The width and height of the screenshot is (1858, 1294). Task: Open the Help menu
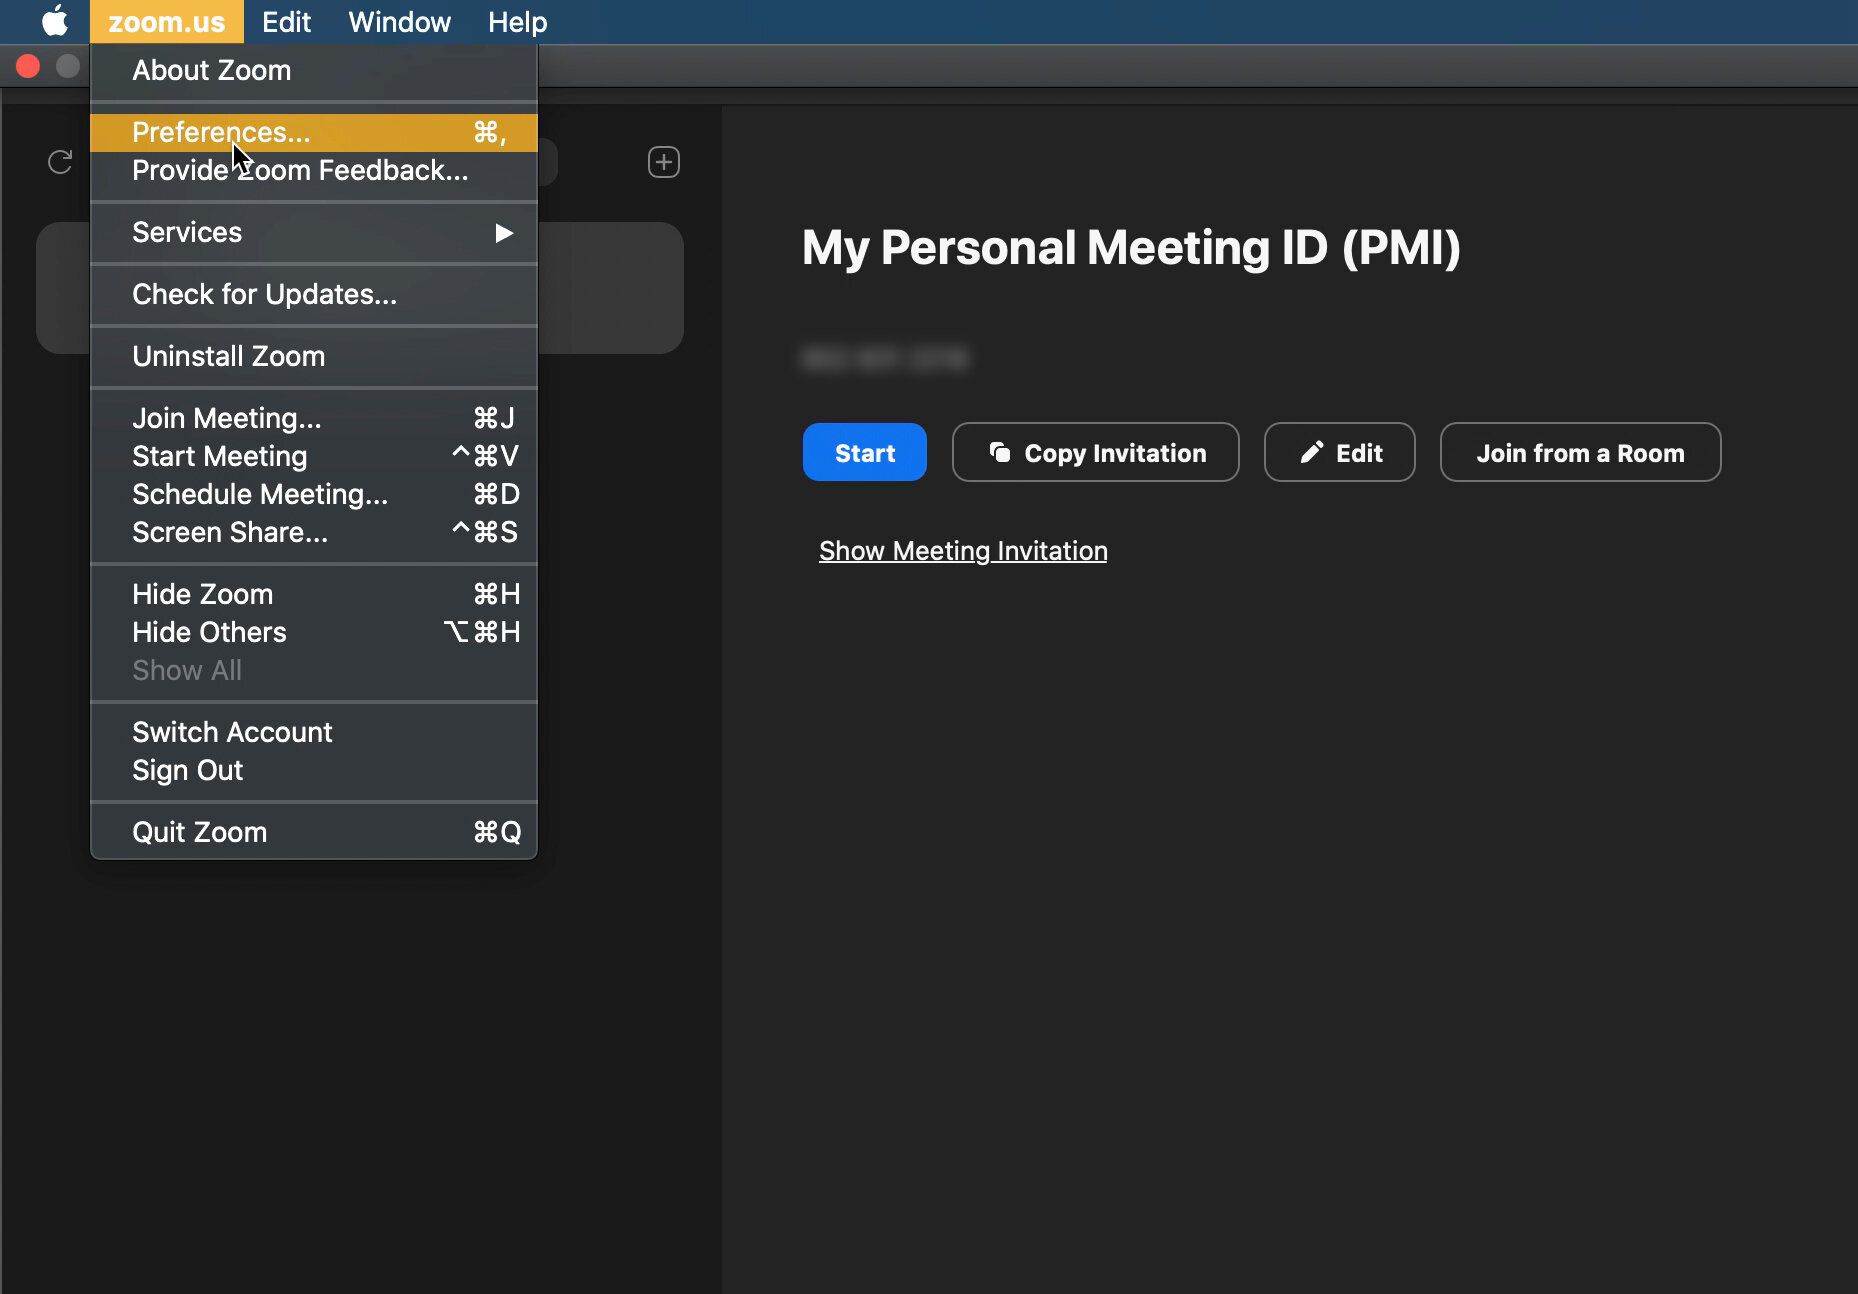(517, 21)
